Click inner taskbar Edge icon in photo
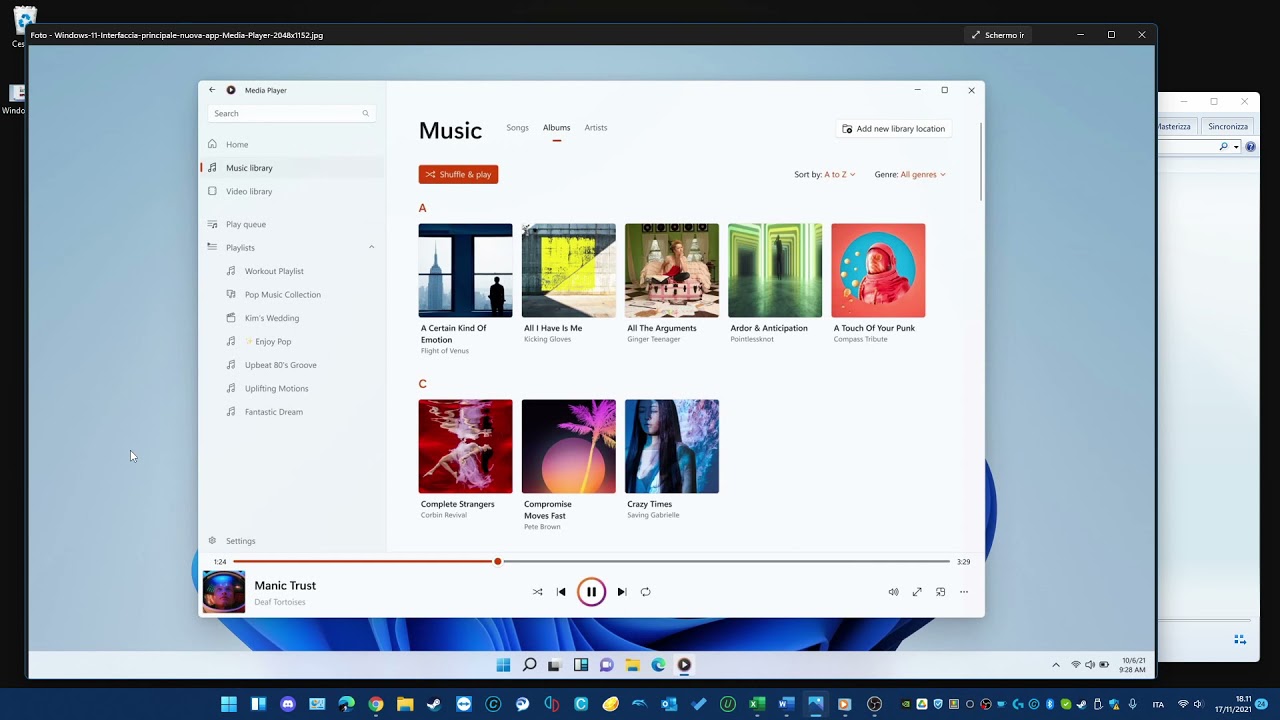 [x=658, y=665]
